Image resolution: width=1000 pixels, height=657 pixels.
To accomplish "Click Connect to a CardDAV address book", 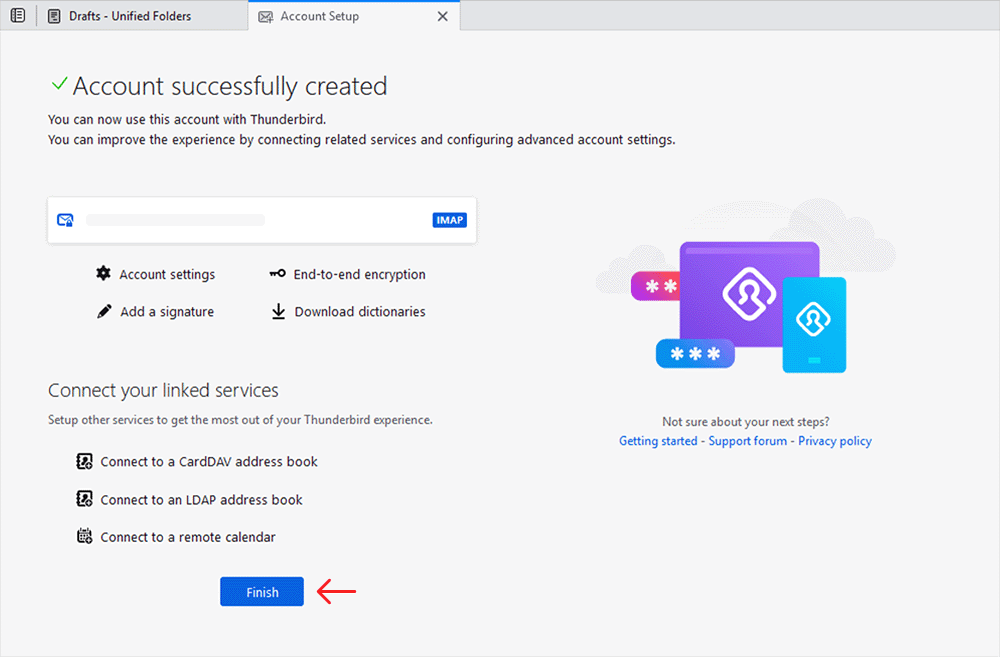I will [x=208, y=461].
